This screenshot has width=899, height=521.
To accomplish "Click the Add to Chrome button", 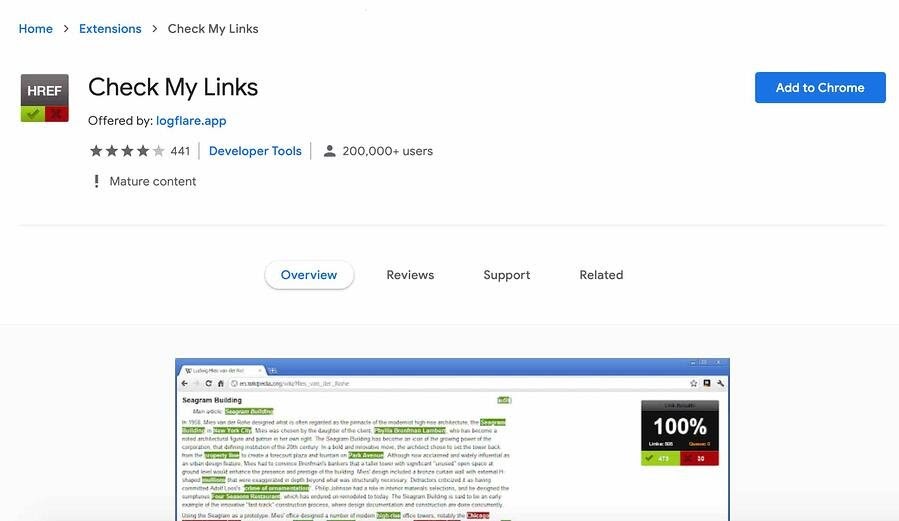I will click(x=820, y=88).
